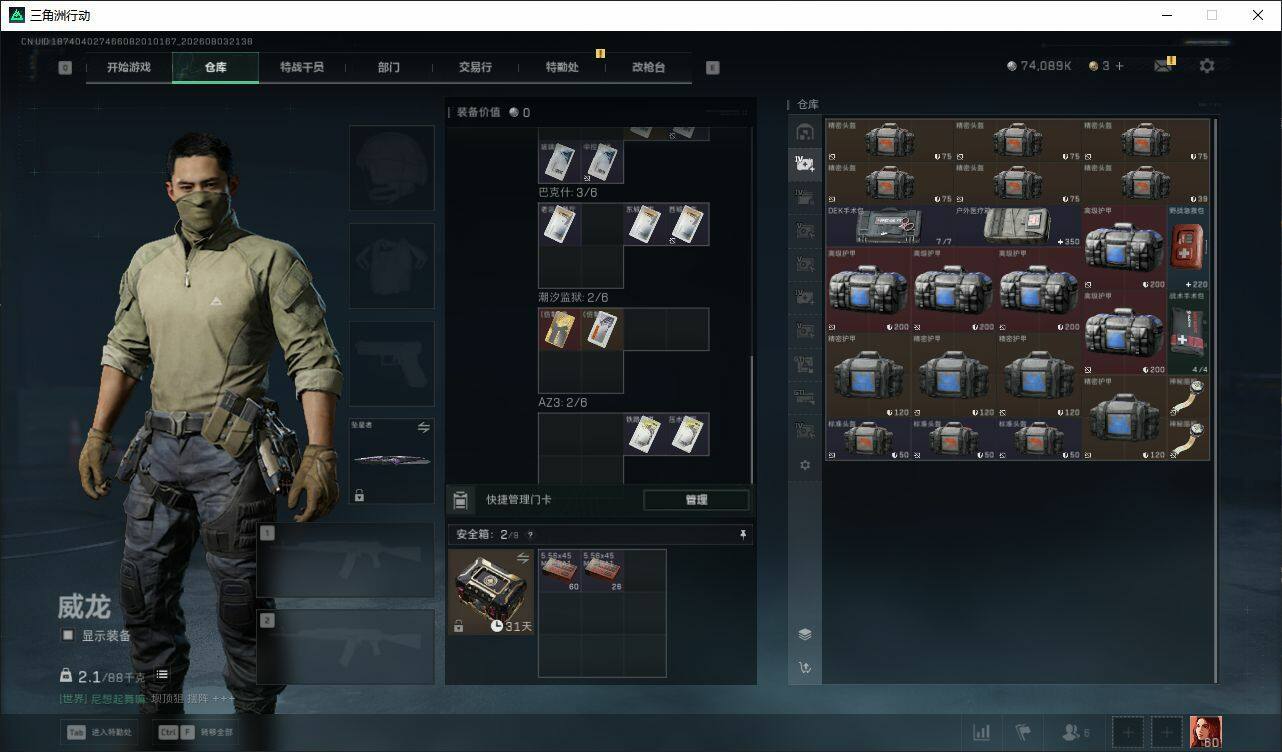Screen dimensions: 1282x752
Task: Switch to the 改枪台 tab
Action: pyautogui.click(x=648, y=67)
